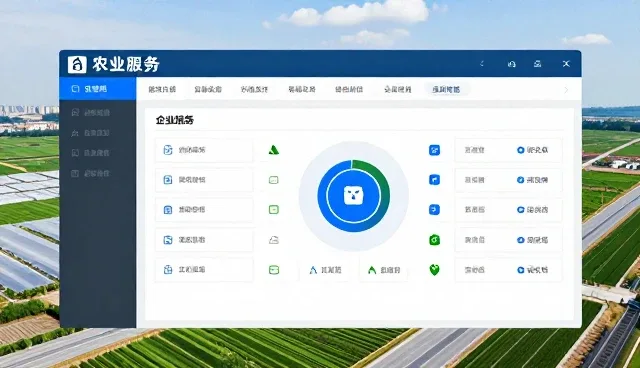640x368 pixels.
Task: Click the printer-like icon in the title bar
Action: 538,64
